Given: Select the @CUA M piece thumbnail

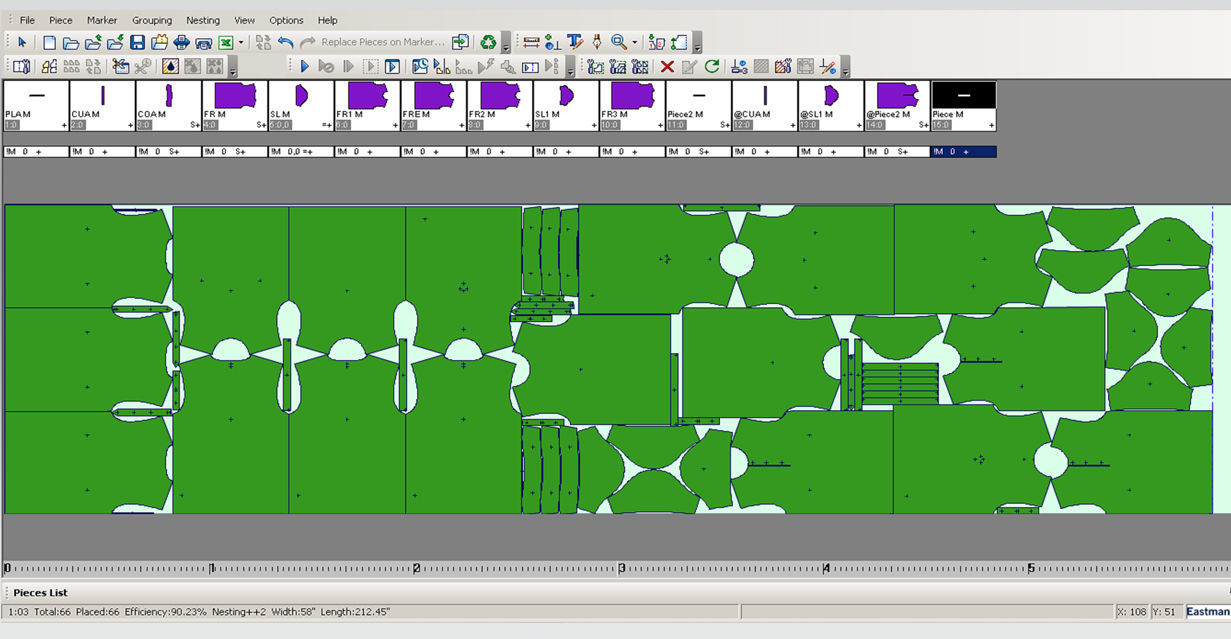Looking at the screenshot, I should [x=763, y=95].
